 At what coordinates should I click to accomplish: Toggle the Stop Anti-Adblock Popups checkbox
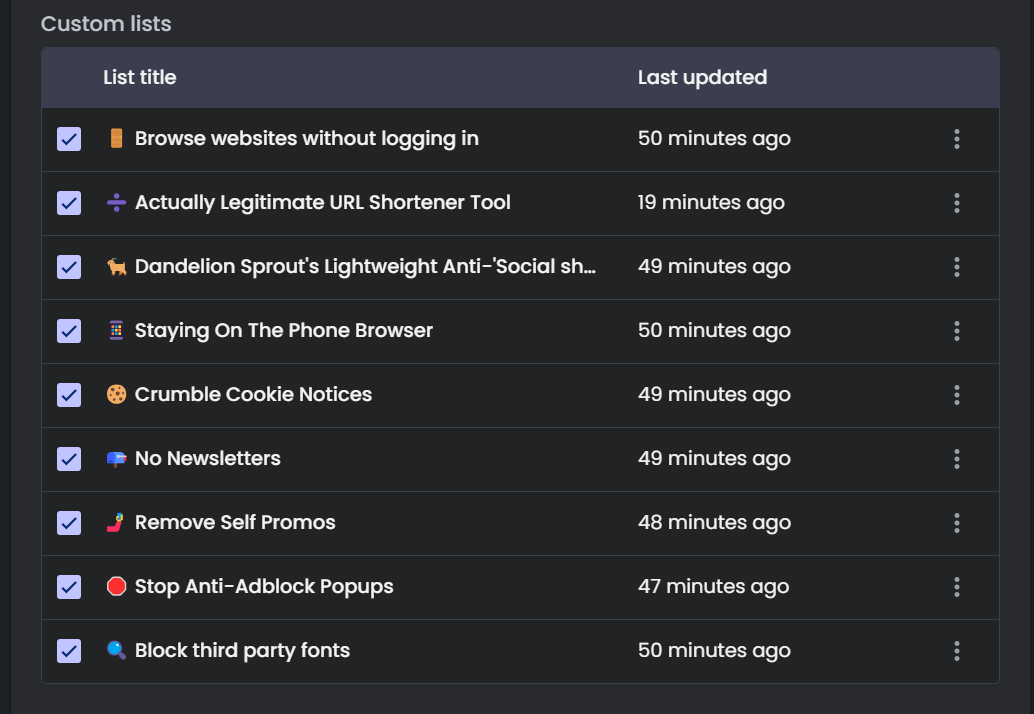coord(69,587)
